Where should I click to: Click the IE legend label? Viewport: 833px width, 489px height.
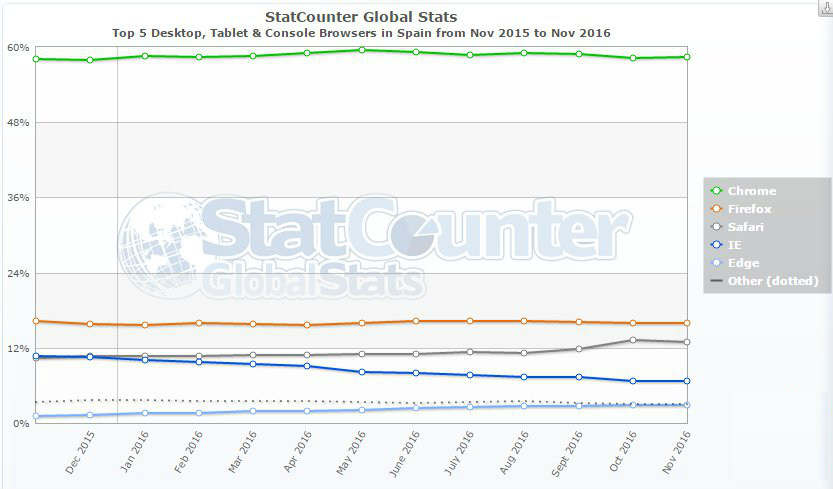735,245
